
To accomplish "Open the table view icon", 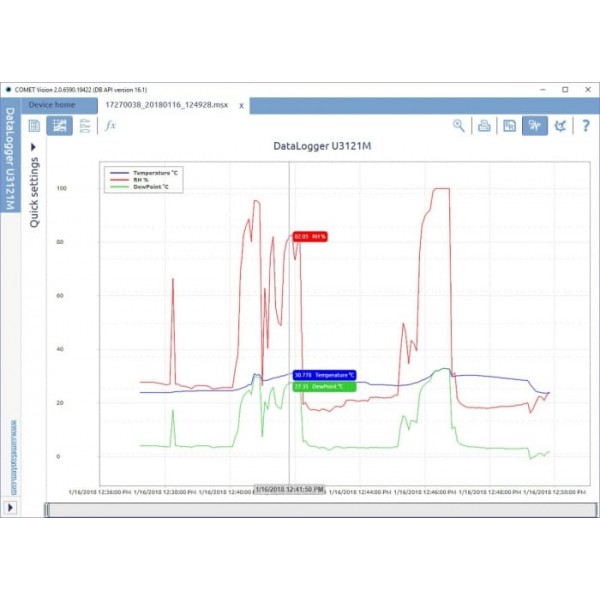I will [x=34, y=126].
